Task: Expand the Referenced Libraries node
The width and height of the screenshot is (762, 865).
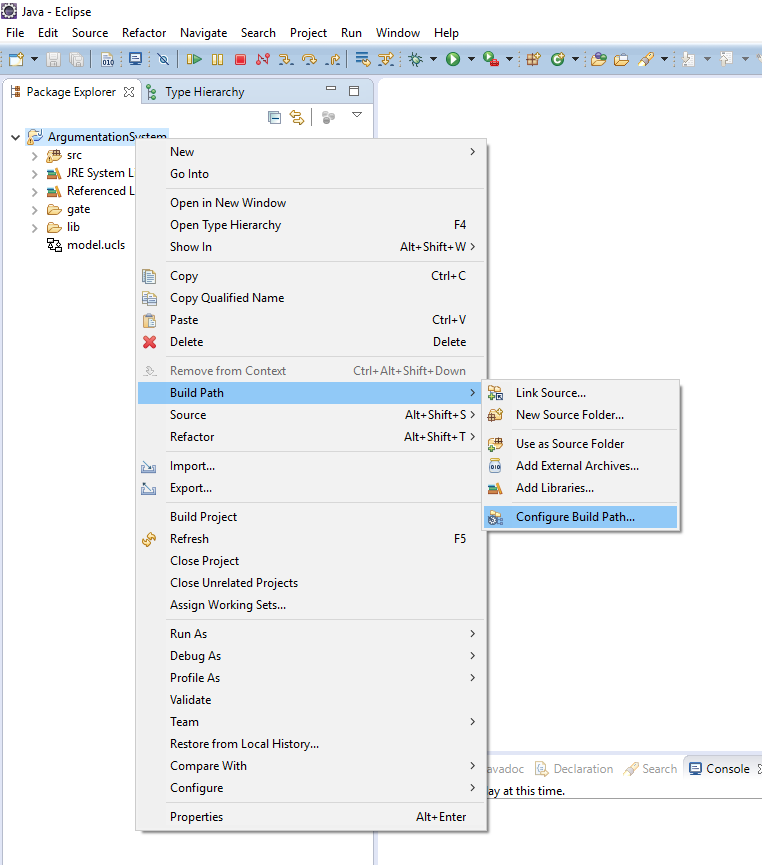Action: [x=34, y=193]
